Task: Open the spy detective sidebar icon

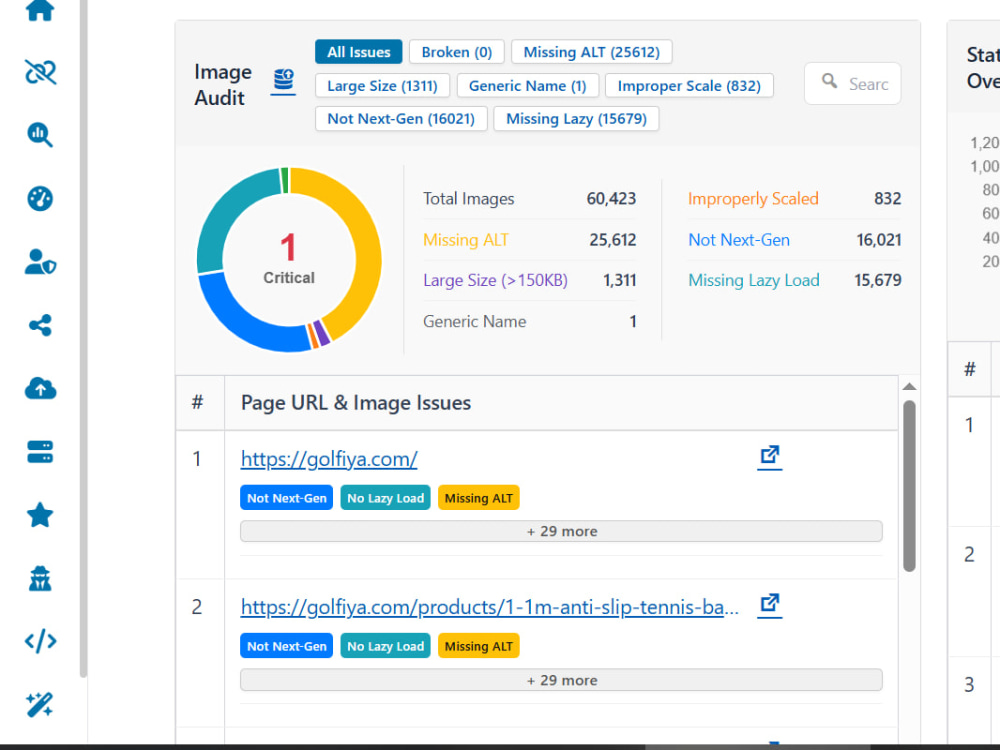Action: click(40, 578)
